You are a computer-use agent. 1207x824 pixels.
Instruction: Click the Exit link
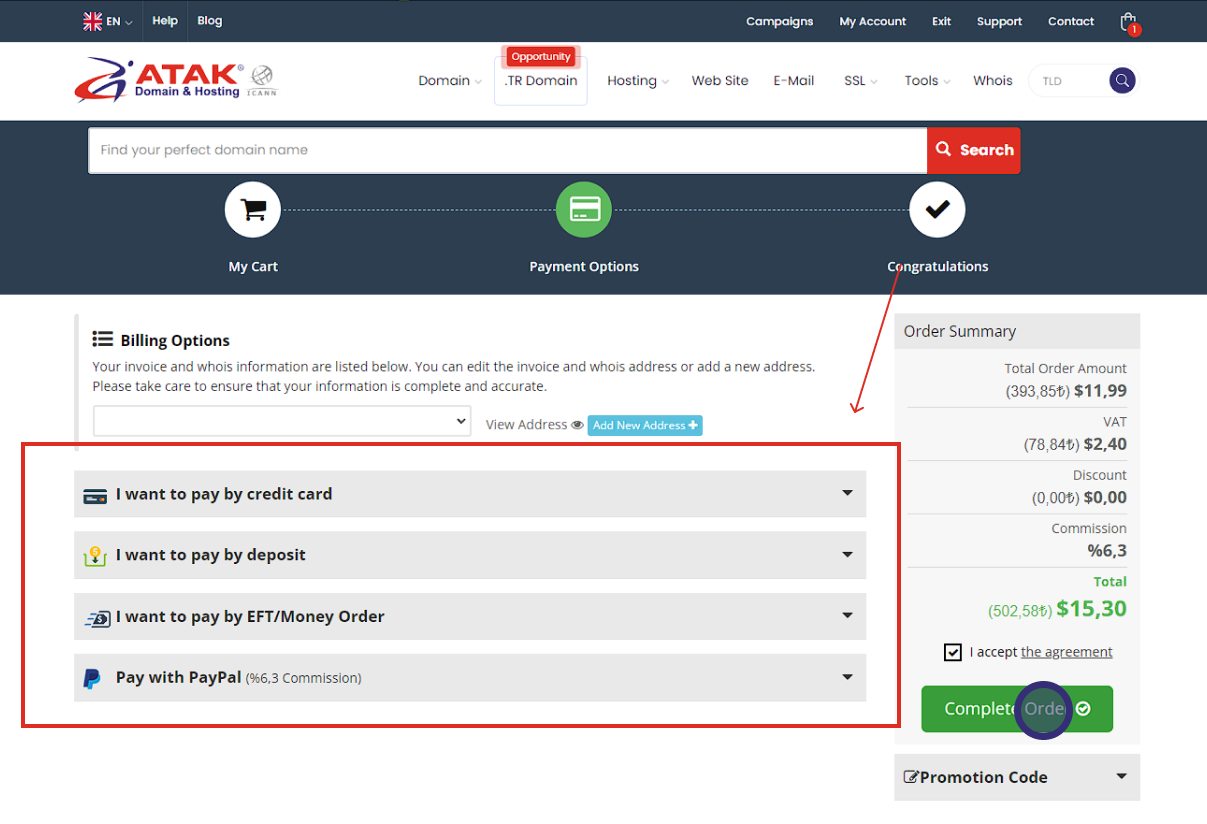pos(942,22)
